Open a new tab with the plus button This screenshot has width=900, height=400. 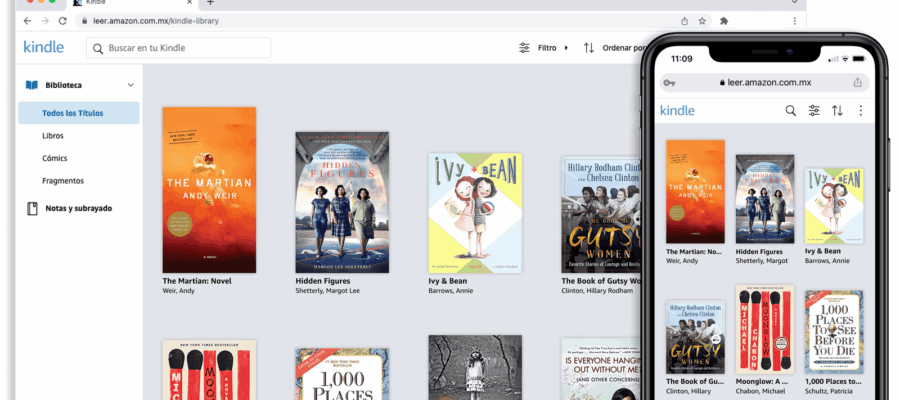210,3
